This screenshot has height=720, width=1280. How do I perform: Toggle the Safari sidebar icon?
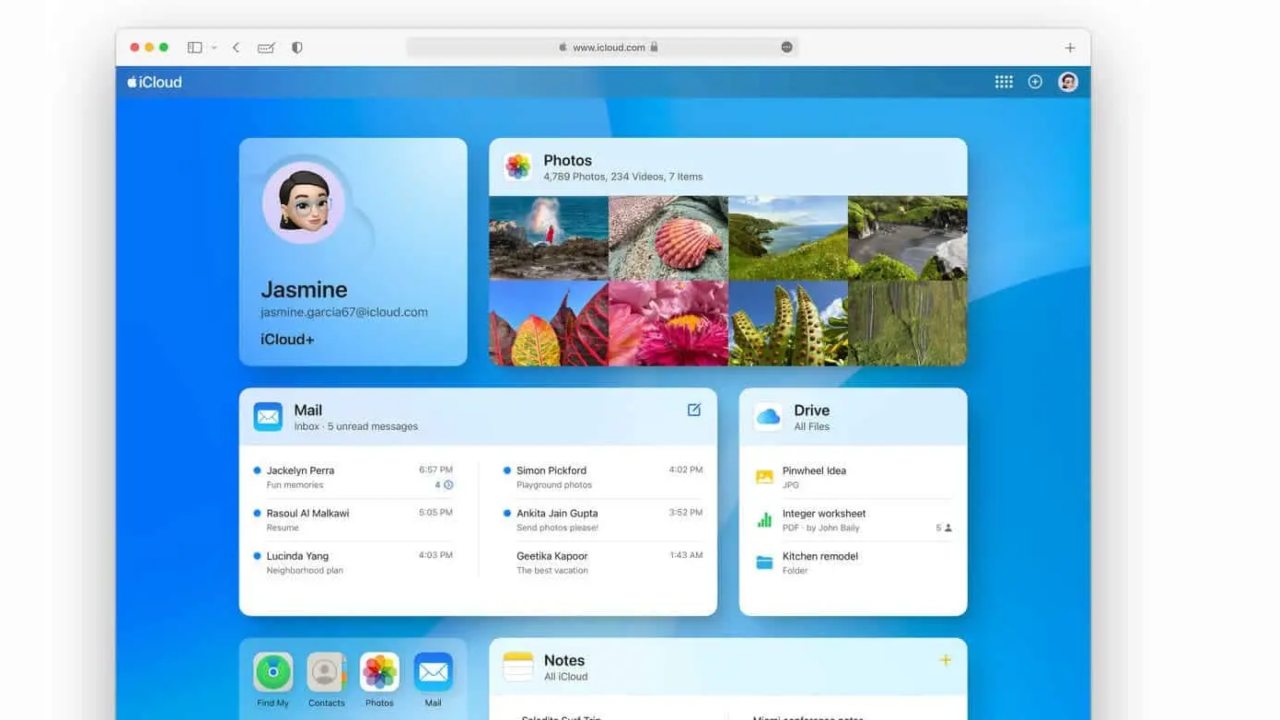point(195,47)
